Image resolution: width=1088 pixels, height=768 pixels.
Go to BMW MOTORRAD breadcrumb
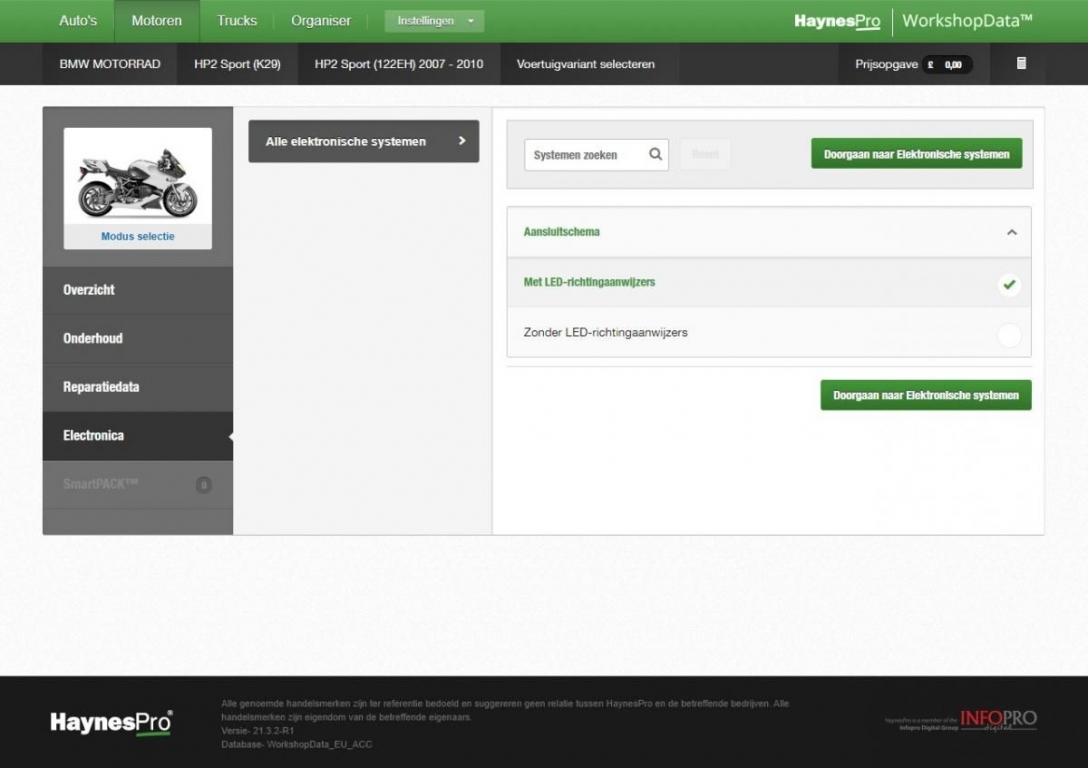[110, 64]
